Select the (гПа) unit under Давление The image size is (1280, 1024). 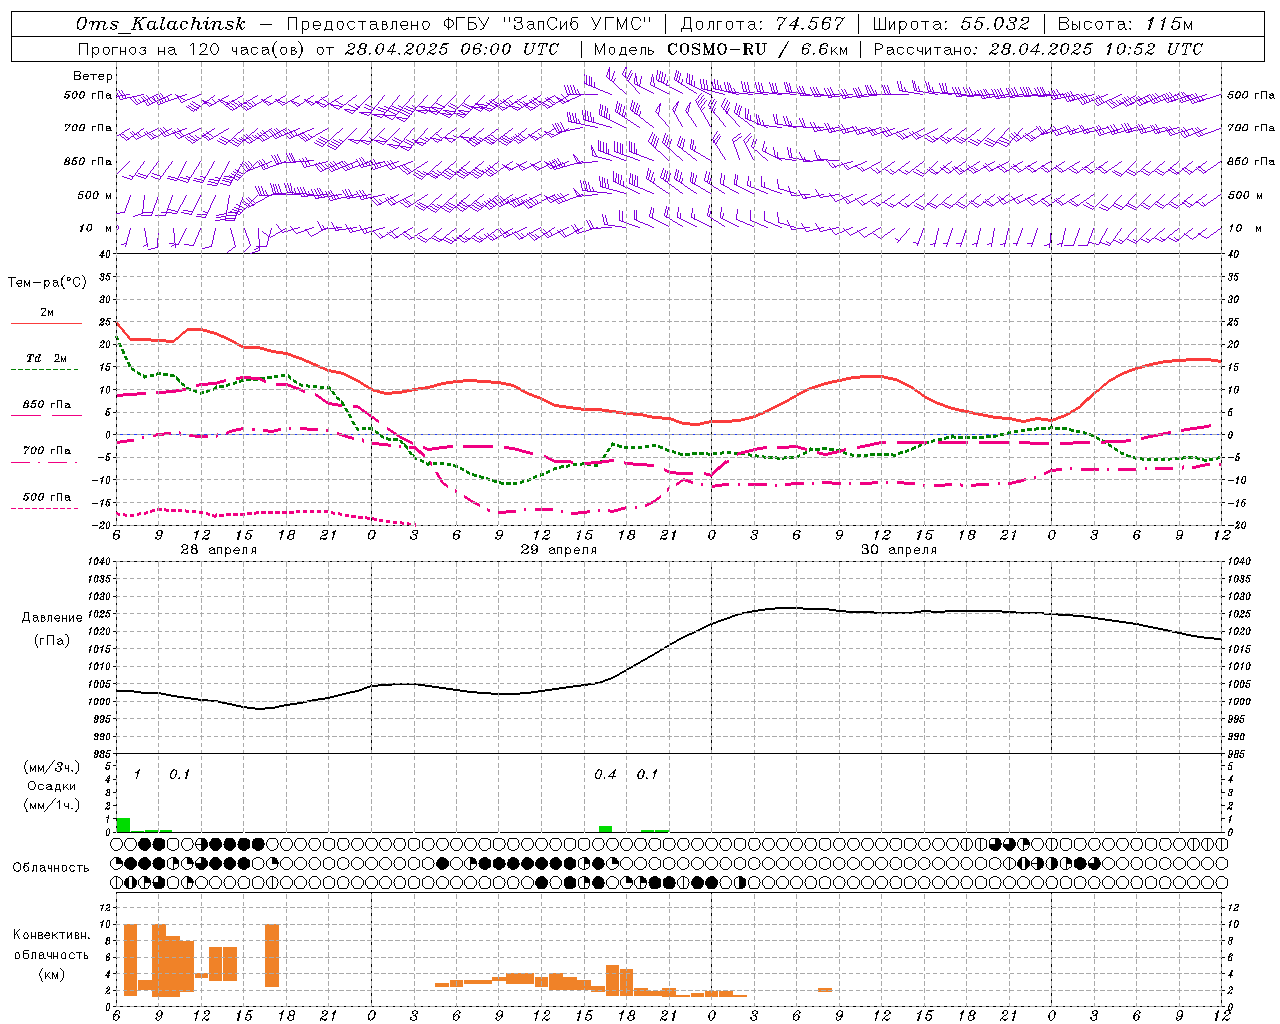(x=52, y=641)
